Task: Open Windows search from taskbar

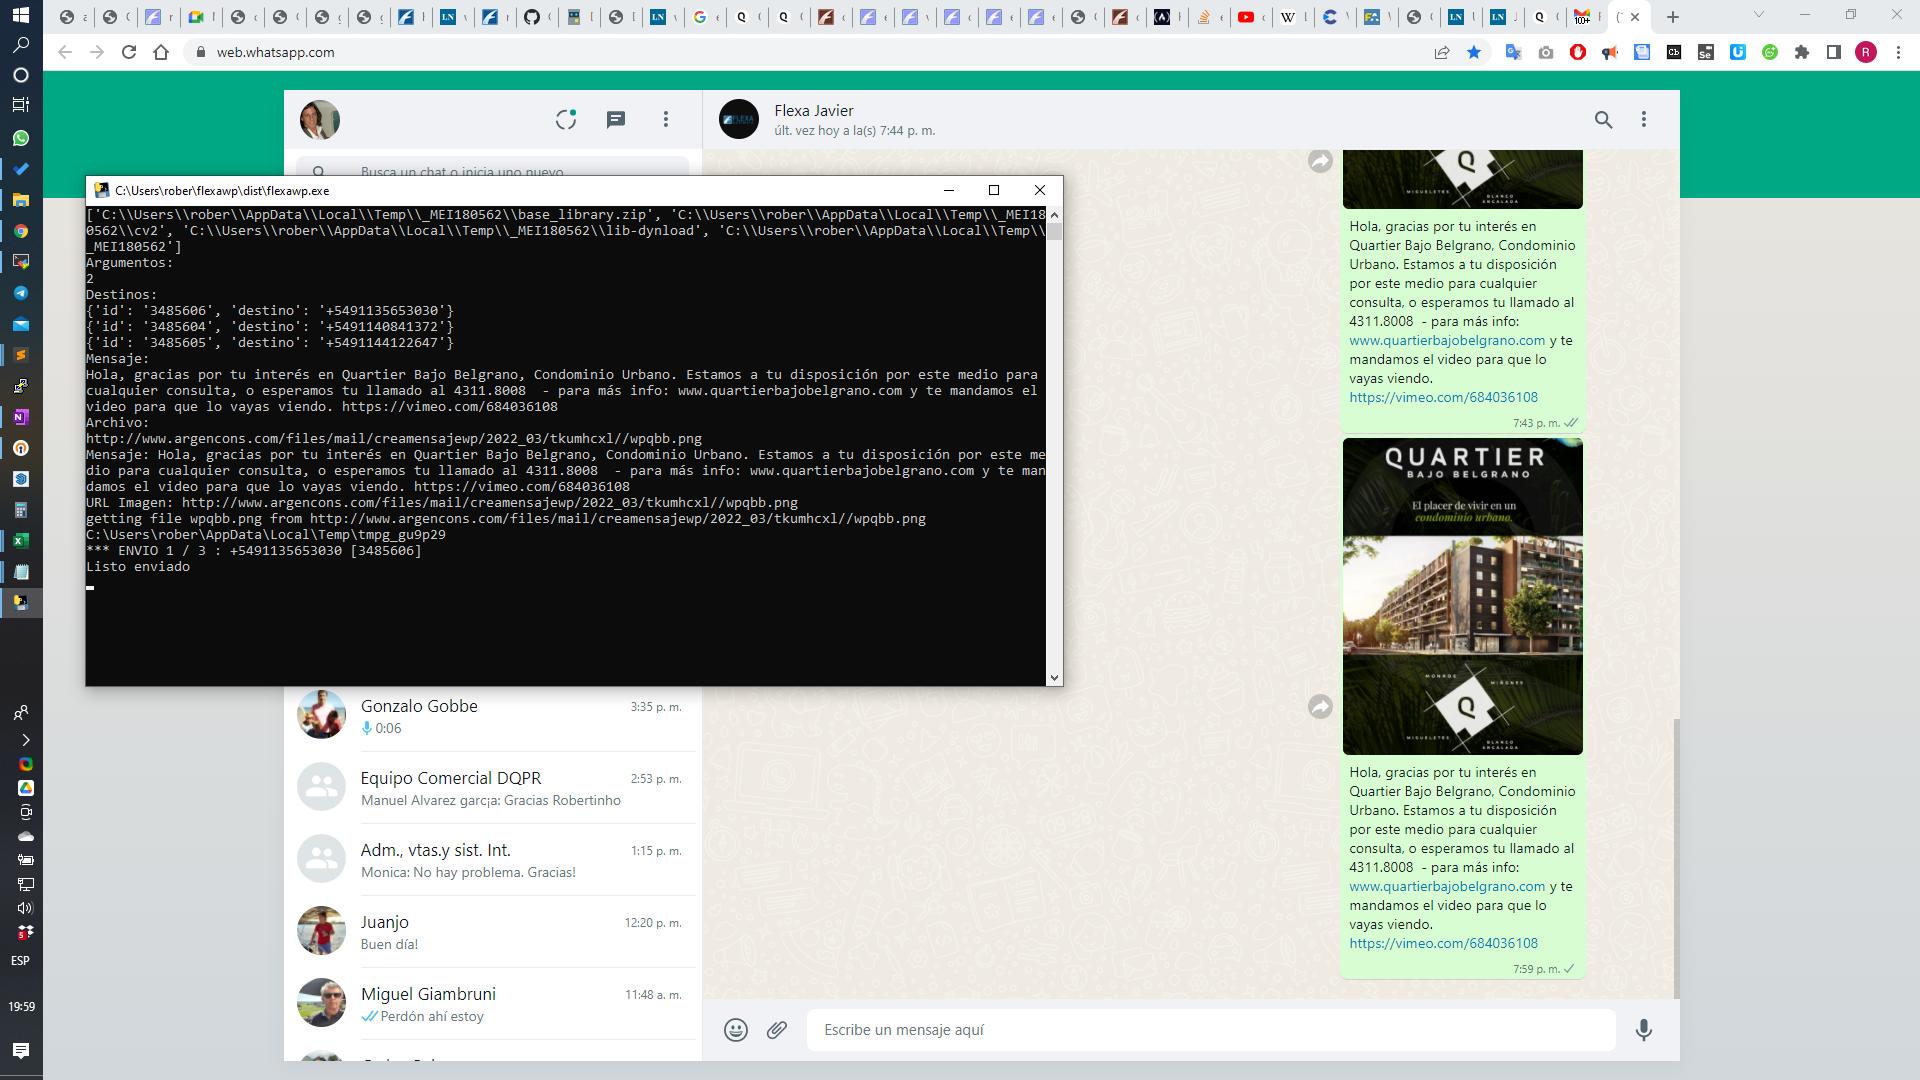Action: tap(20, 45)
